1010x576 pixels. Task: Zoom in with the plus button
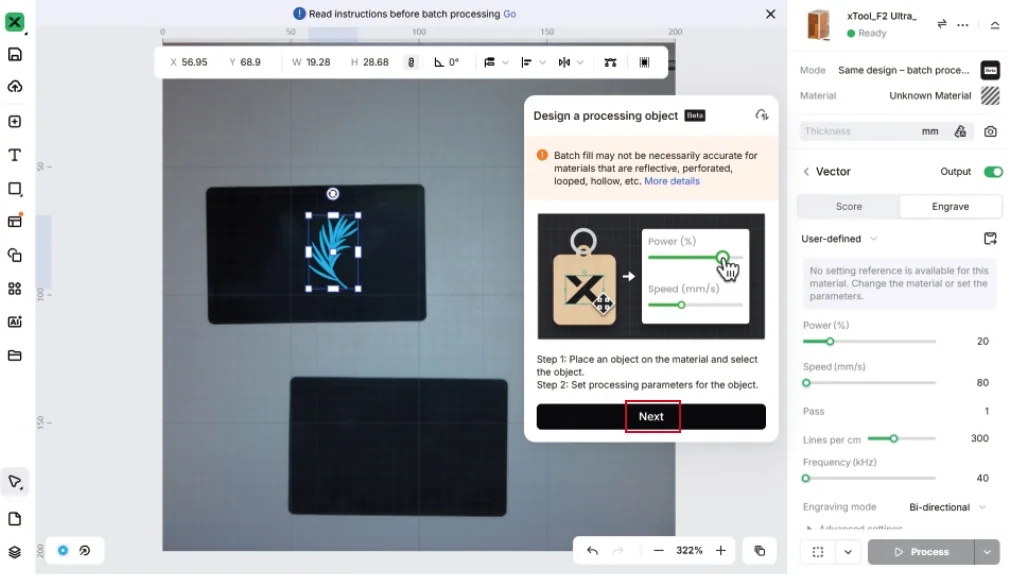pos(721,551)
